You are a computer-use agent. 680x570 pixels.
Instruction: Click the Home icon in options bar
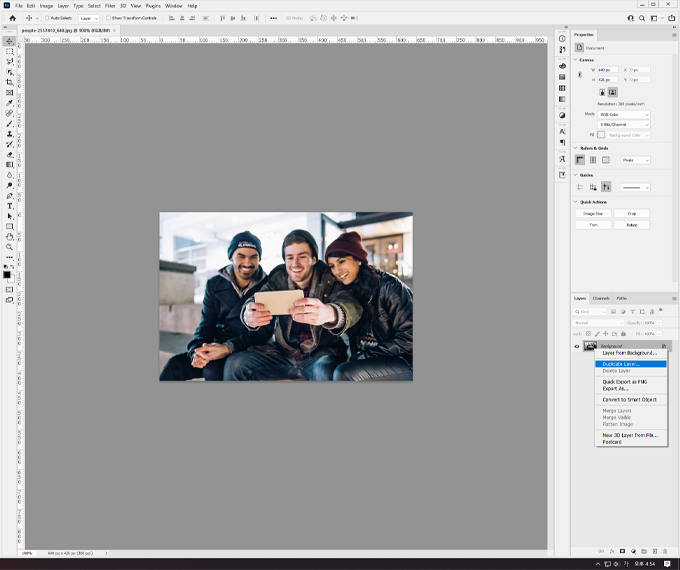pyautogui.click(x=12, y=18)
